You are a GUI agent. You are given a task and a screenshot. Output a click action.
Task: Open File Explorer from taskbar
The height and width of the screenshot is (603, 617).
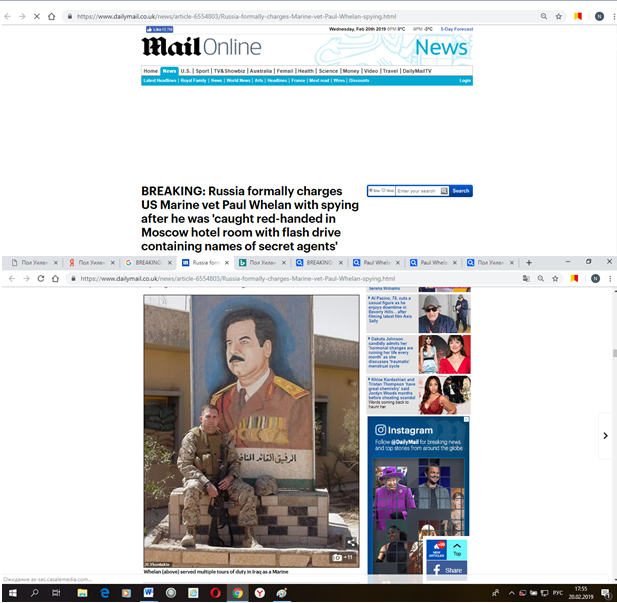[82, 593]
